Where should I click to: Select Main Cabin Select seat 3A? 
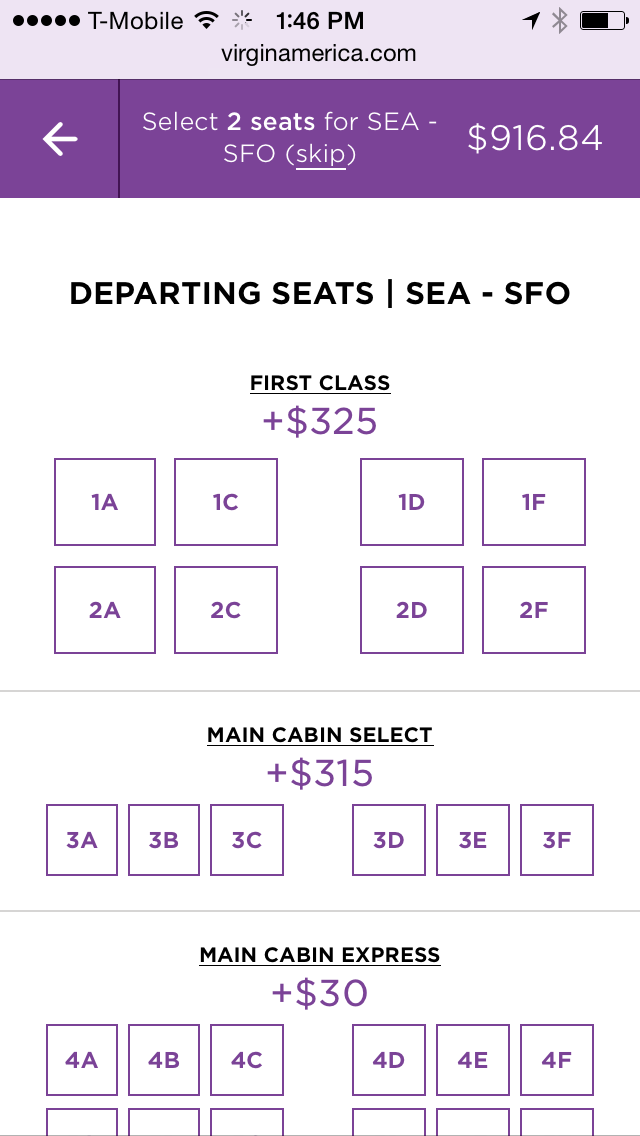[x=82, y=840]
